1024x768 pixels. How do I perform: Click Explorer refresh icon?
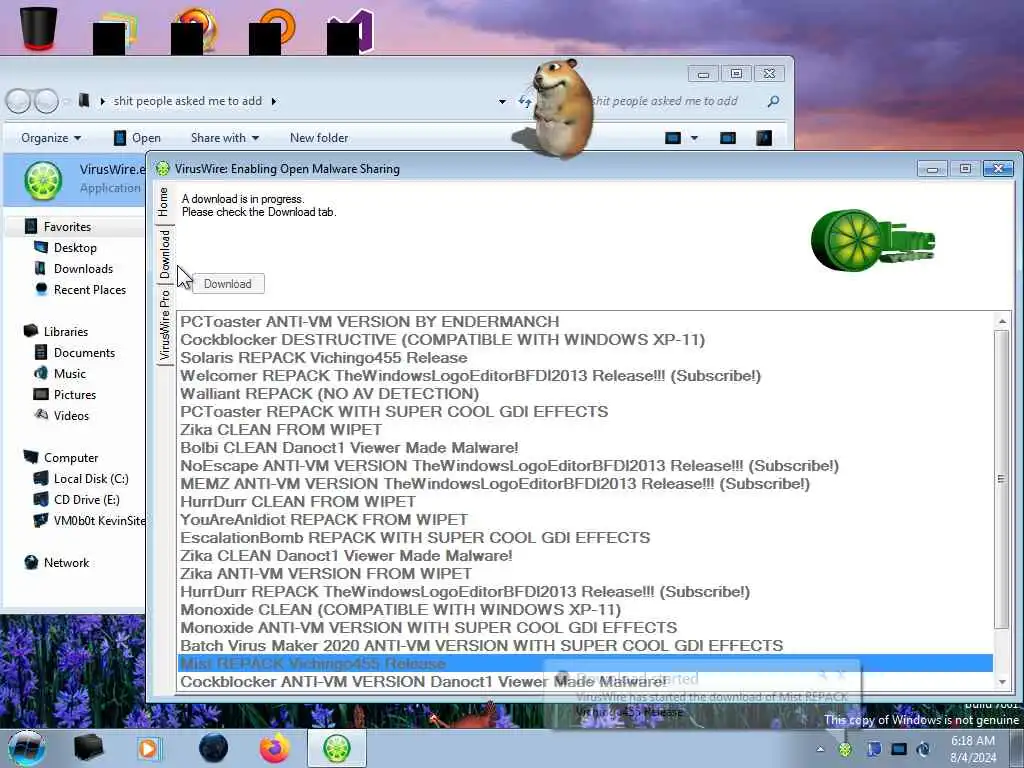click(x=524, y=101)
